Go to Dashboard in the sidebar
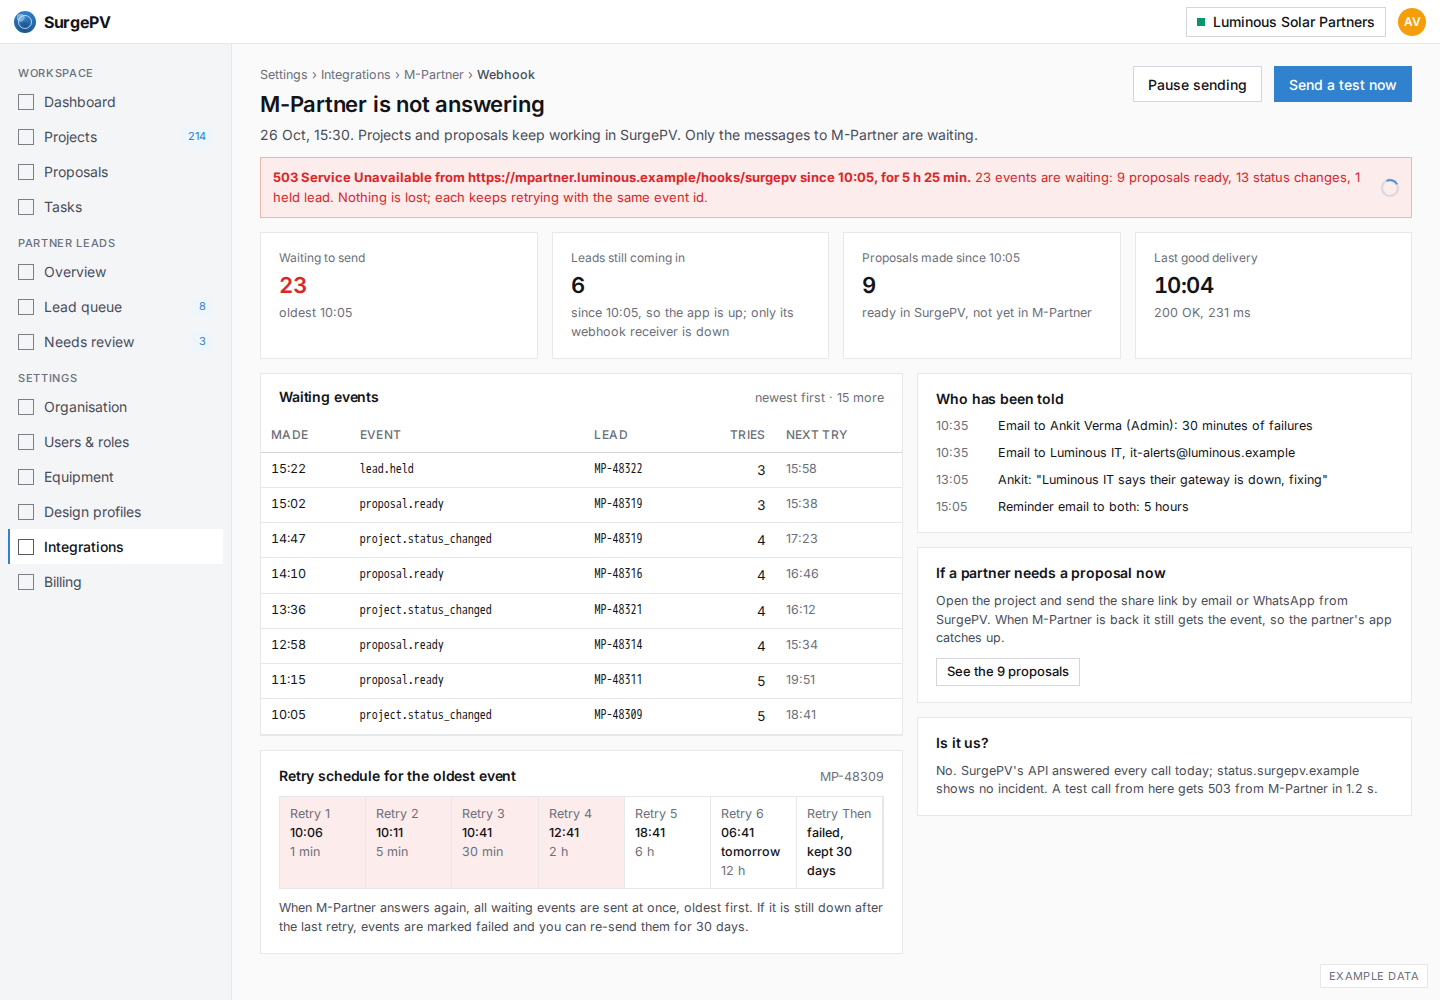The width and height of the screenshot is (1440, 1000). coord(115,102)
